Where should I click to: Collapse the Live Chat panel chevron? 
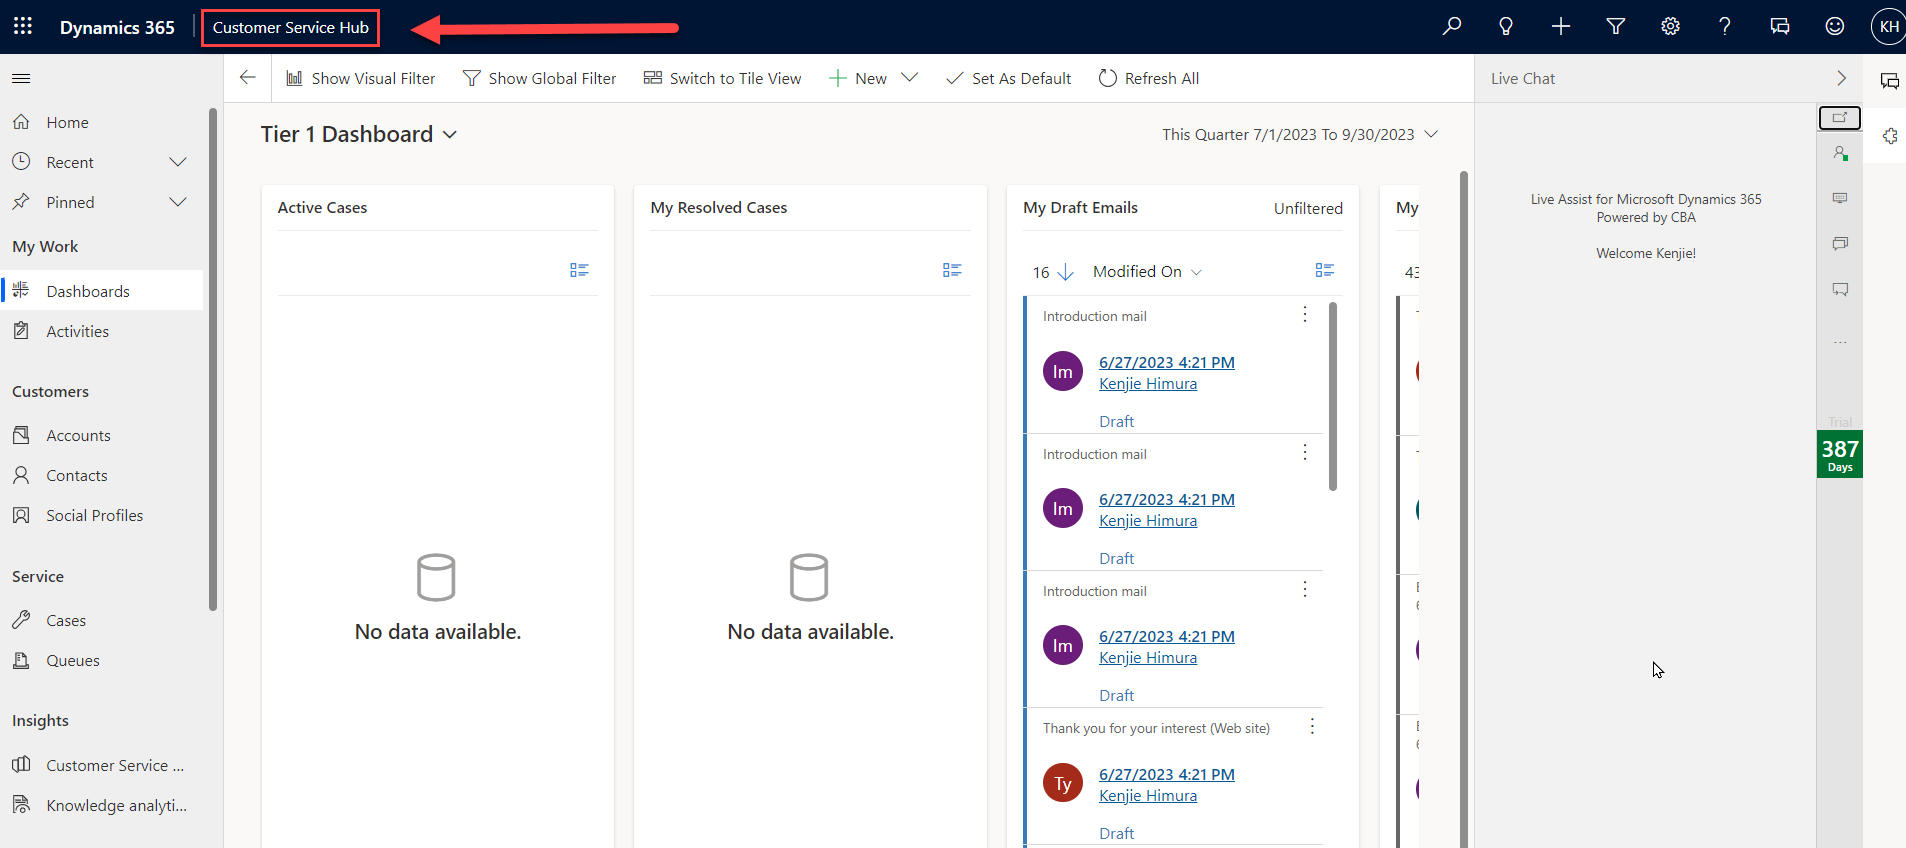coord(1841,78)
